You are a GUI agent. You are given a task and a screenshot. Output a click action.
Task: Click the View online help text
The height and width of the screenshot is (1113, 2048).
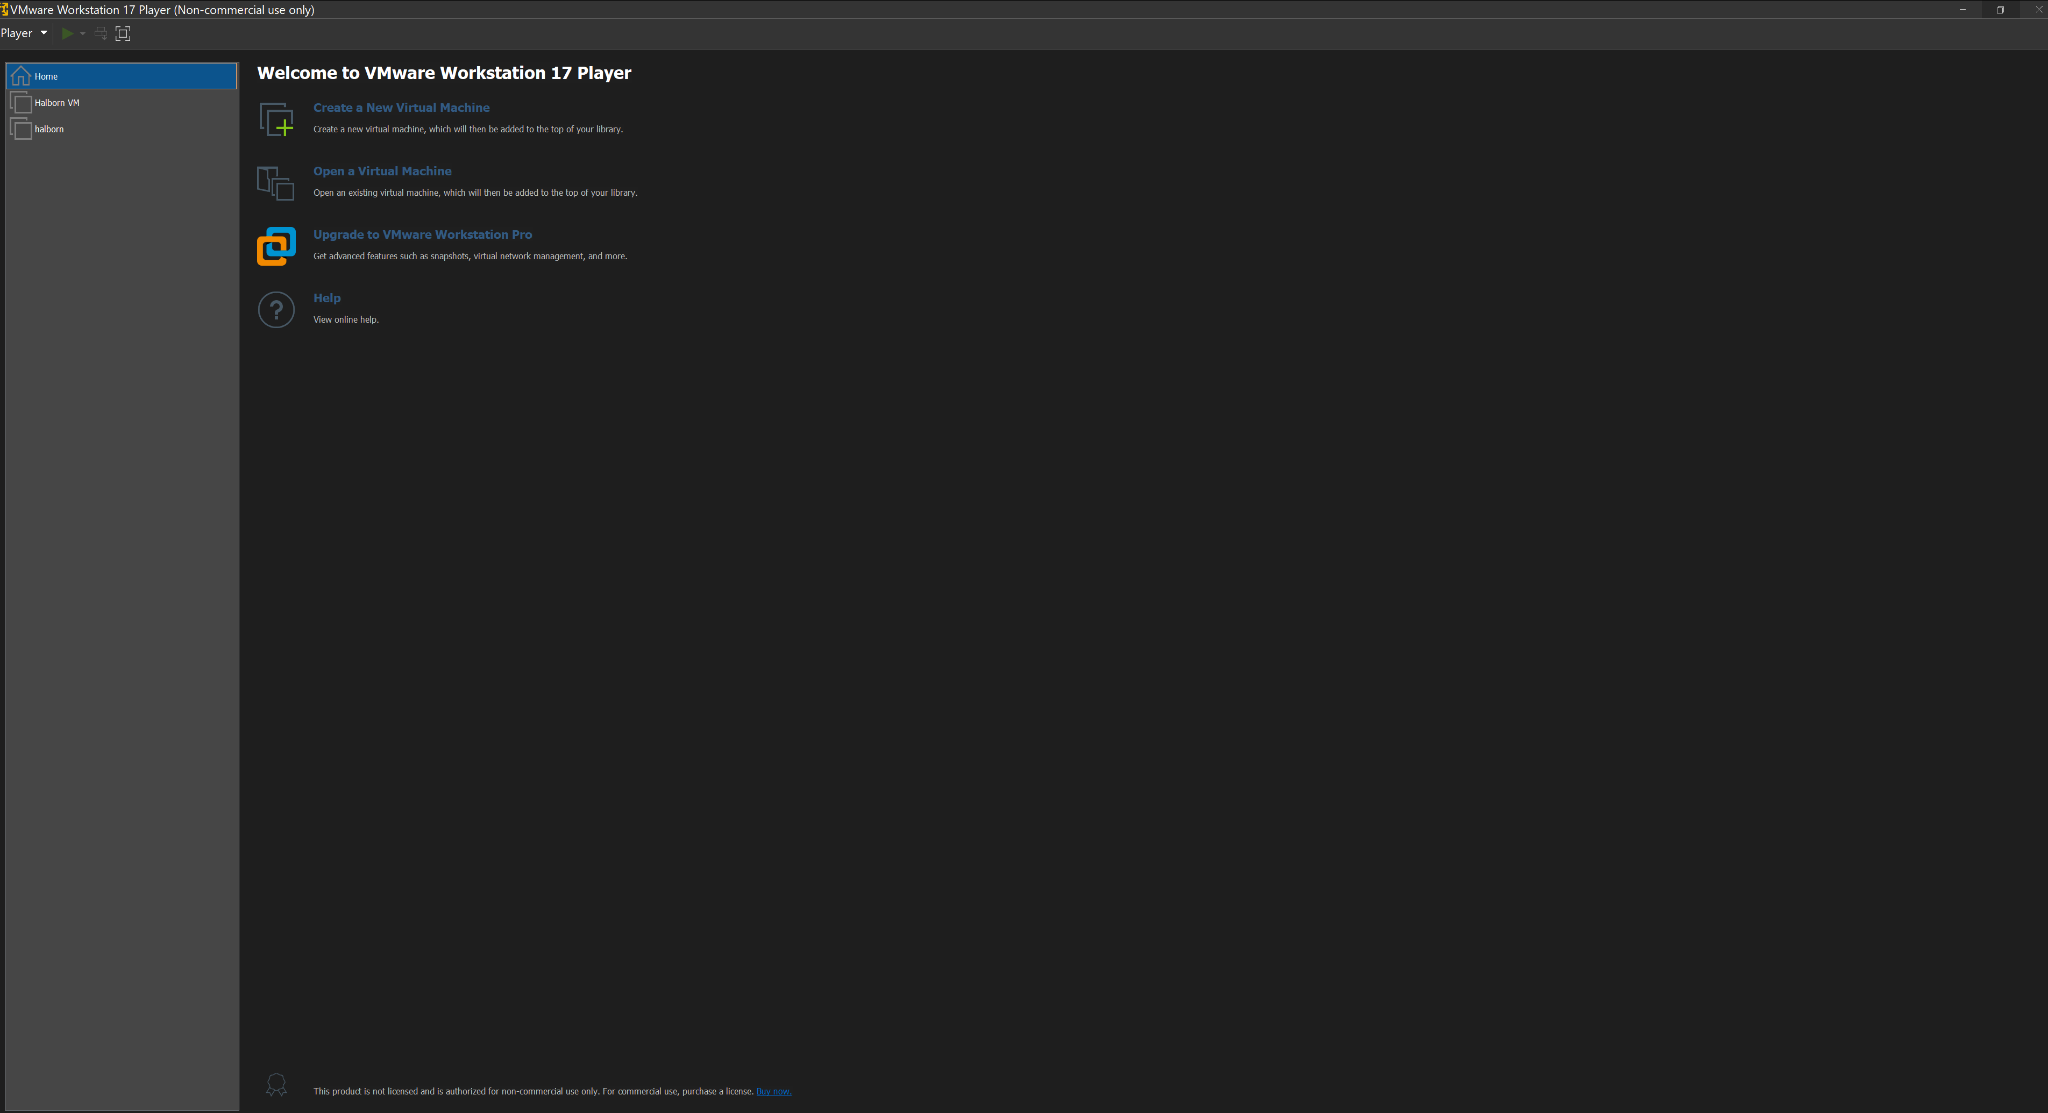(345, 319)
